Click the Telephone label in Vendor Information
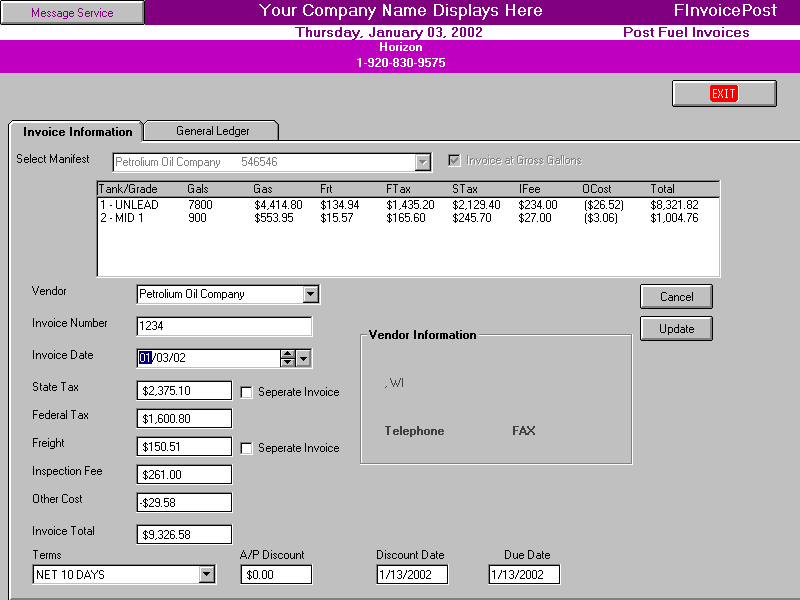This screenshot has height=600, width=800. (414, 431)
